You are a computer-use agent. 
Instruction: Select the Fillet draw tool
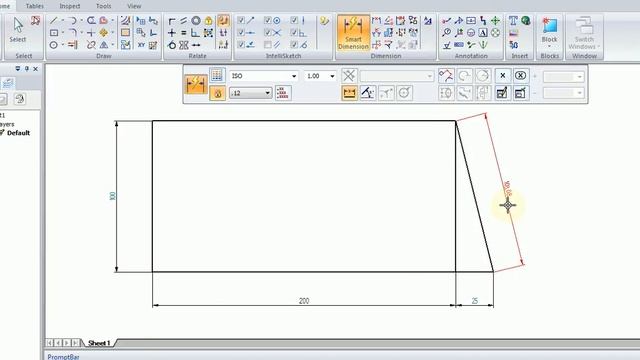[72, 33]
